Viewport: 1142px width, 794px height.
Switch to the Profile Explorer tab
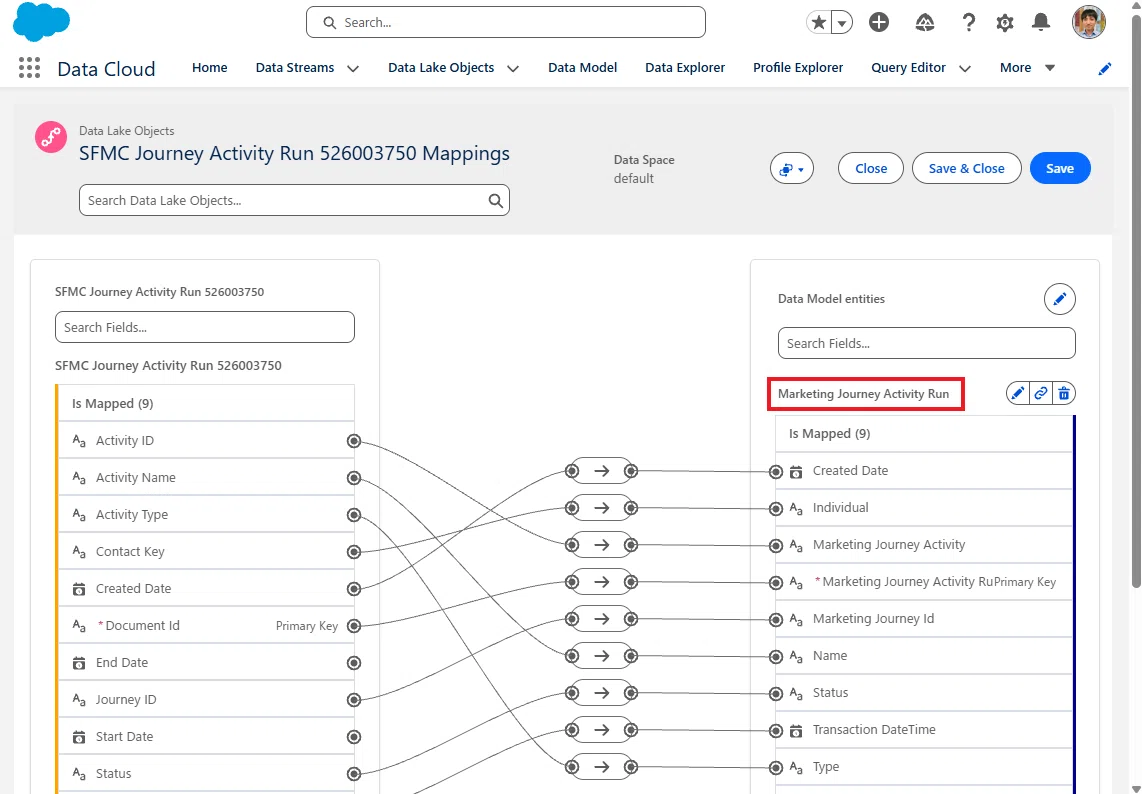[x=798, y=68]
